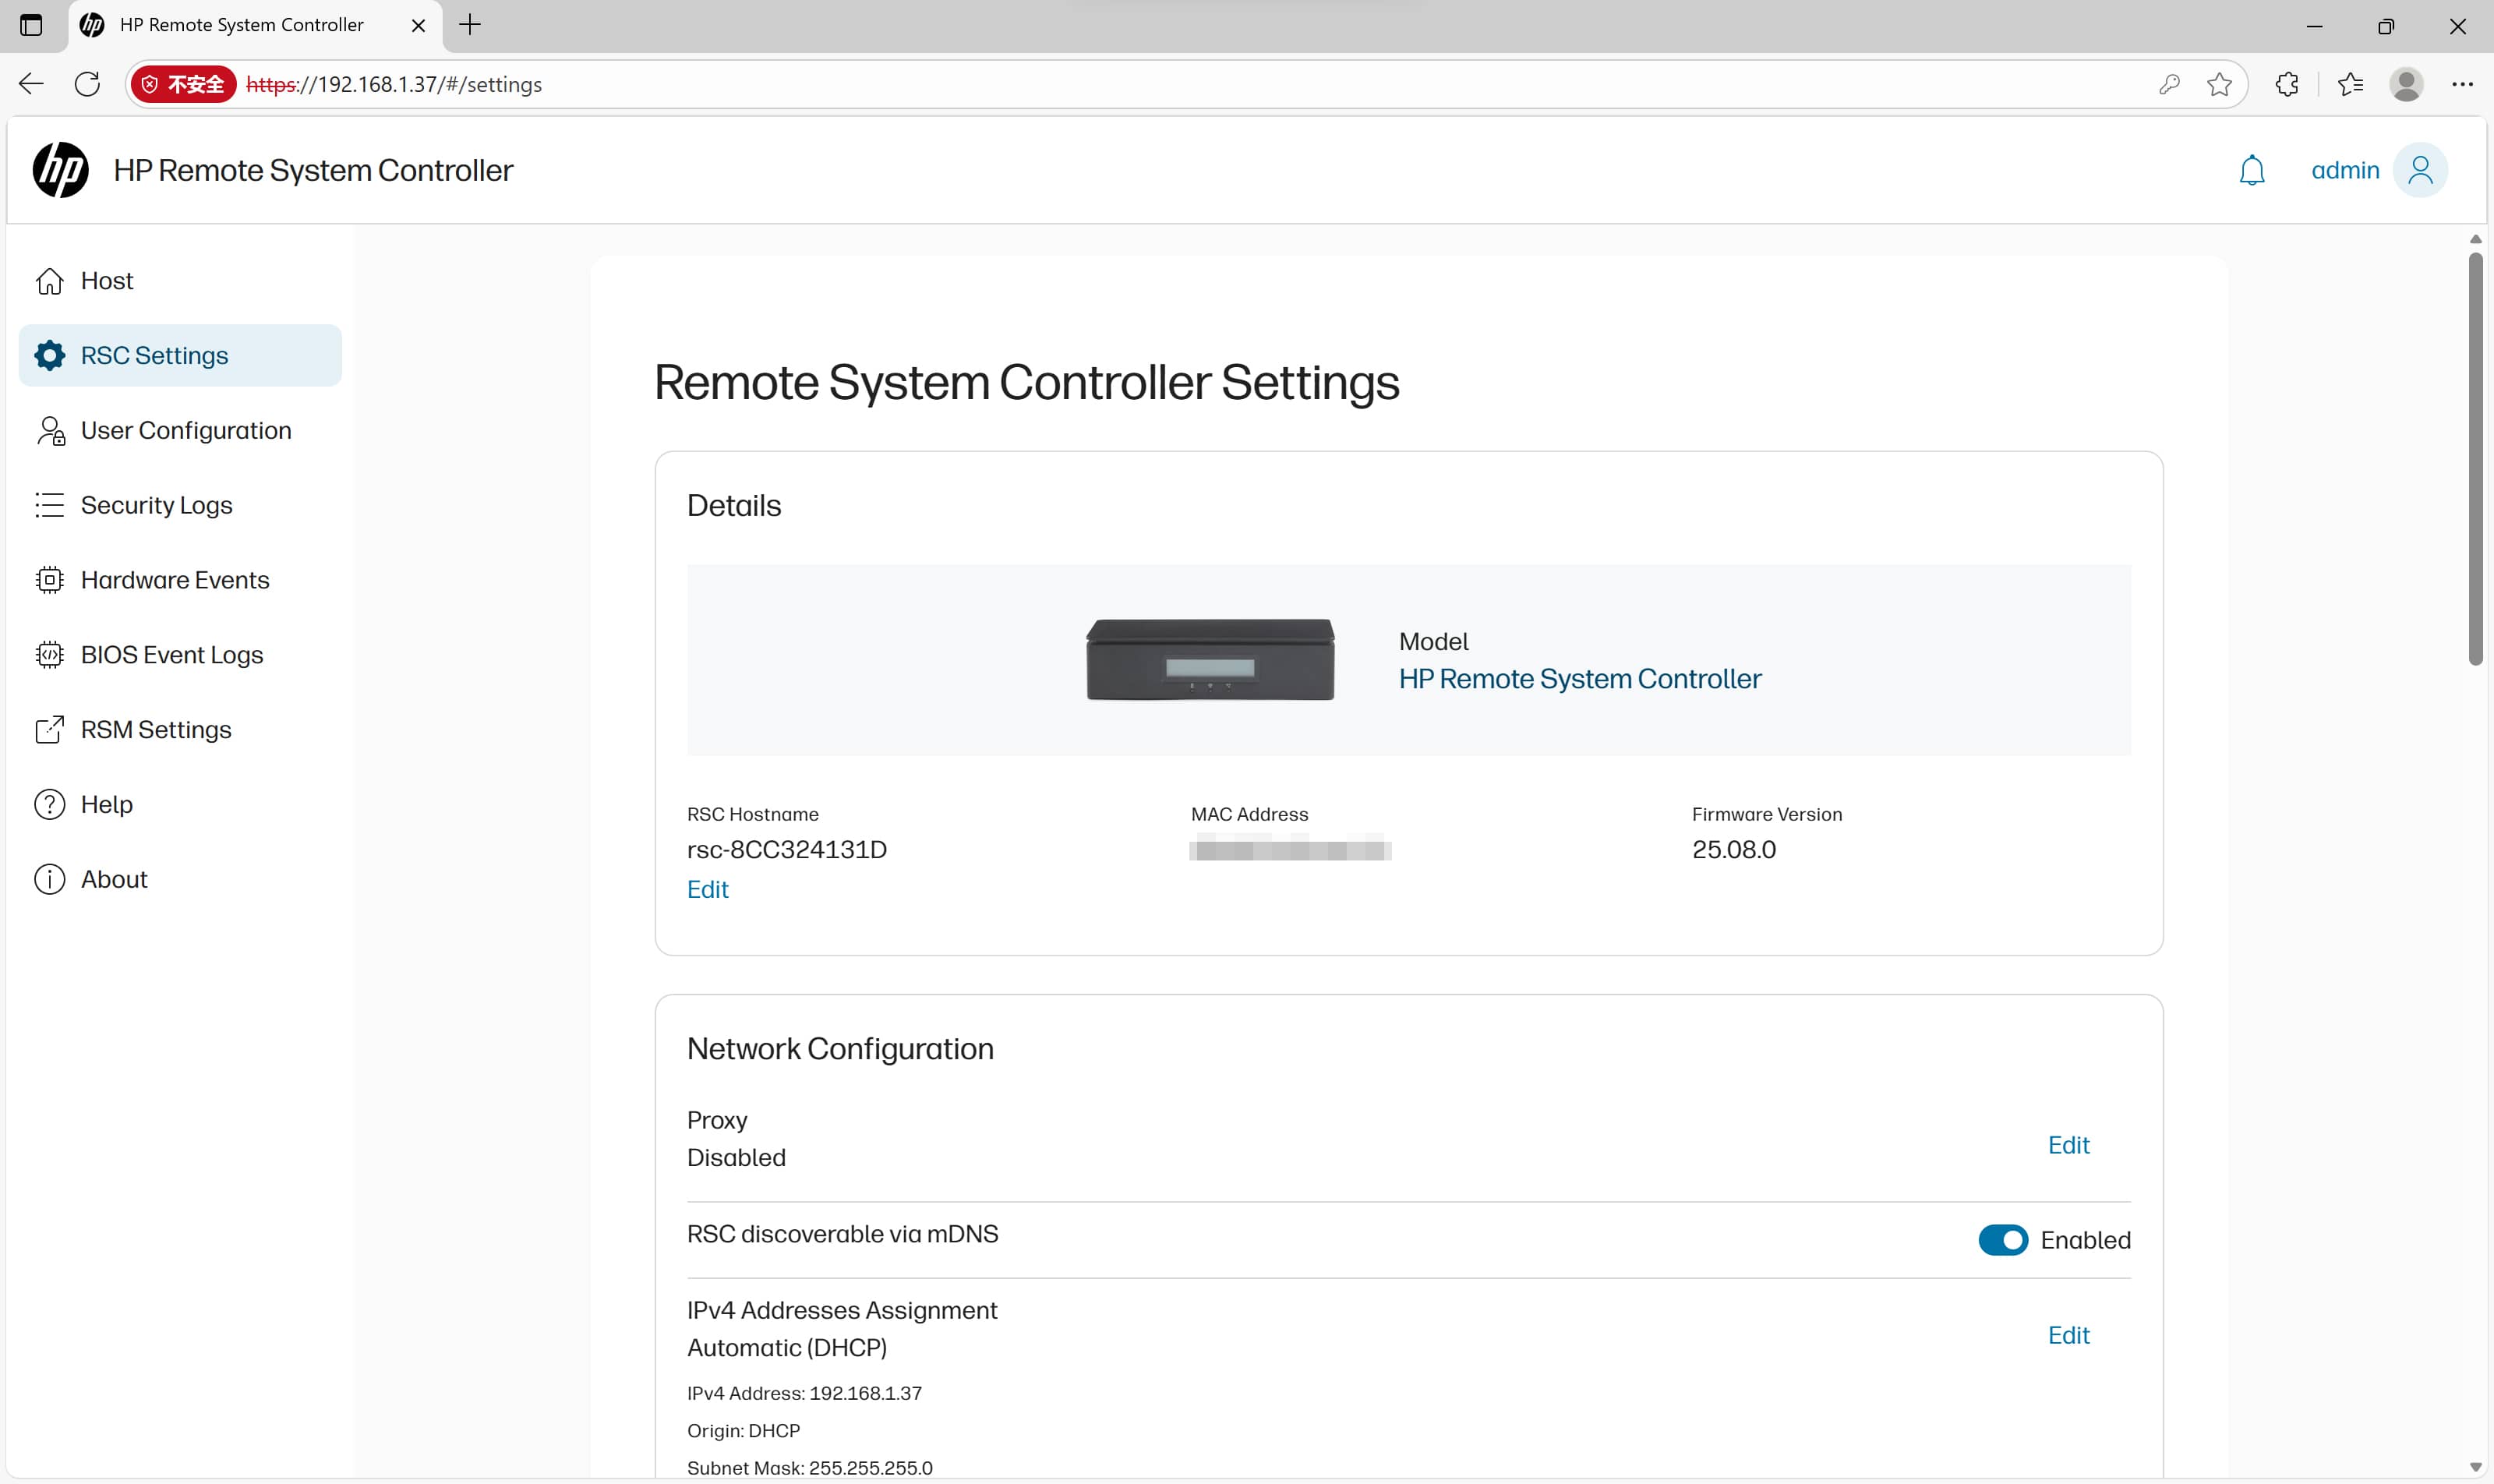Click the BIOS Event Logs icon
The height and width of the screenshot is (1484, 2494).
[49, 655]
